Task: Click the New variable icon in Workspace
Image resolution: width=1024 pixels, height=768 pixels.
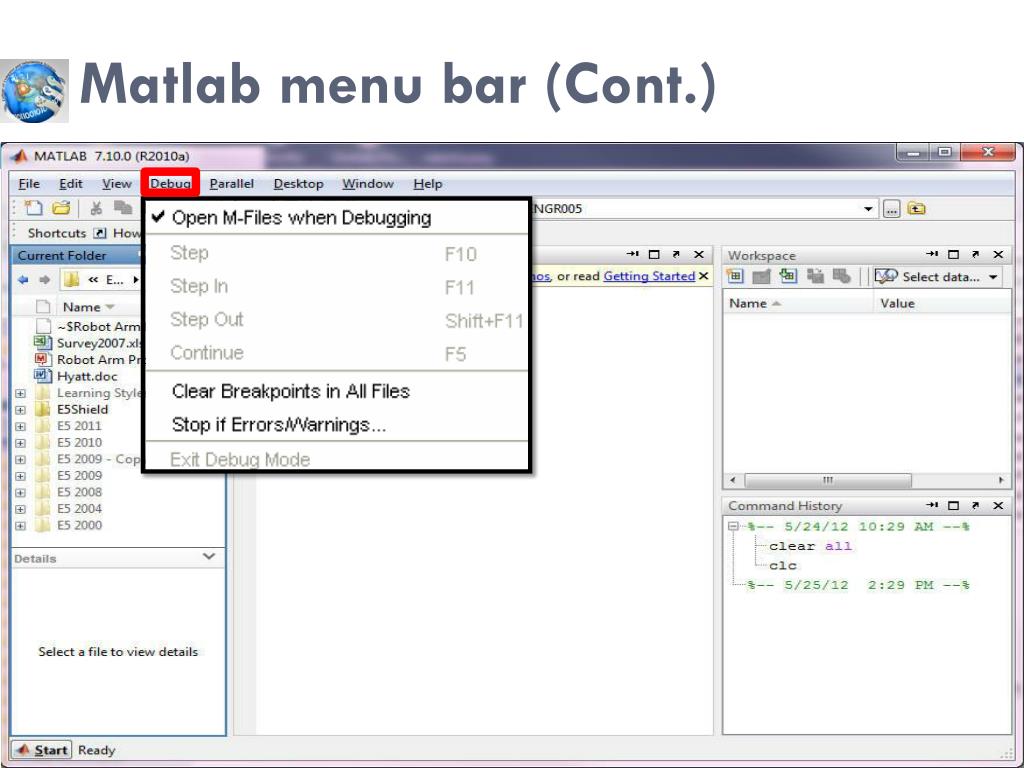Action: tap(735, 276)
